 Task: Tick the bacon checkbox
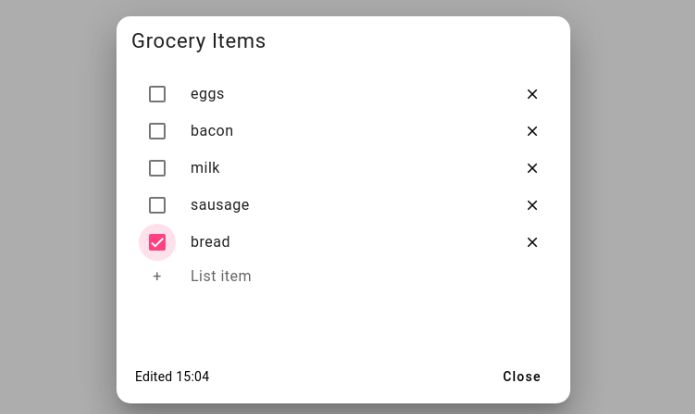(x=157, y=131)
